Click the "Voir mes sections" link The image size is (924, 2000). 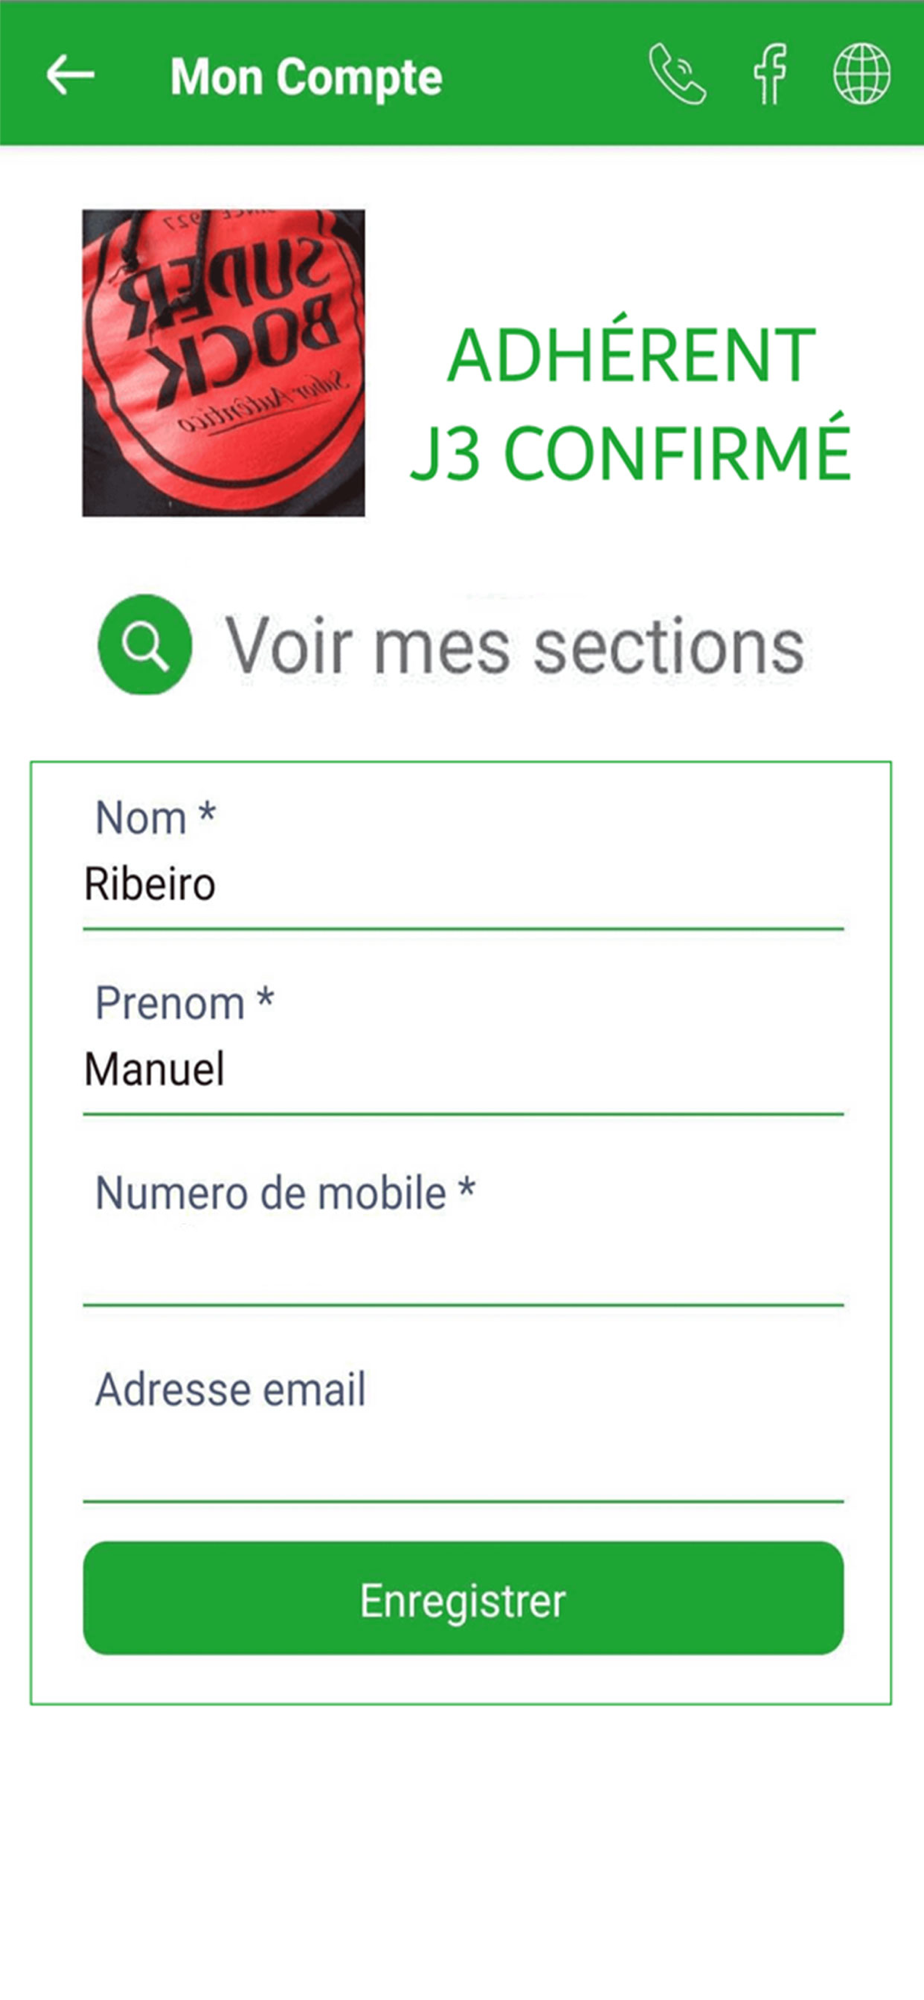(x=514, y=647)
